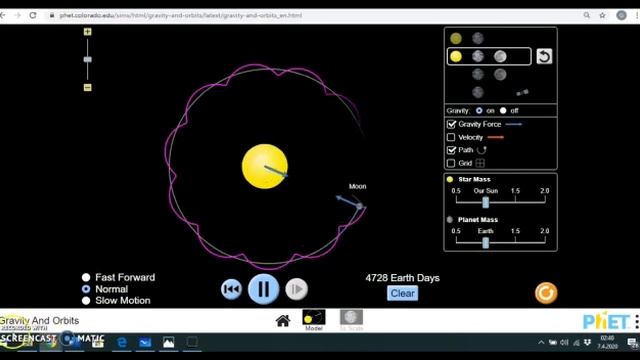Turn gravity on
The height and width of the screenshot is (360, 640).
[x=479, y=111]
